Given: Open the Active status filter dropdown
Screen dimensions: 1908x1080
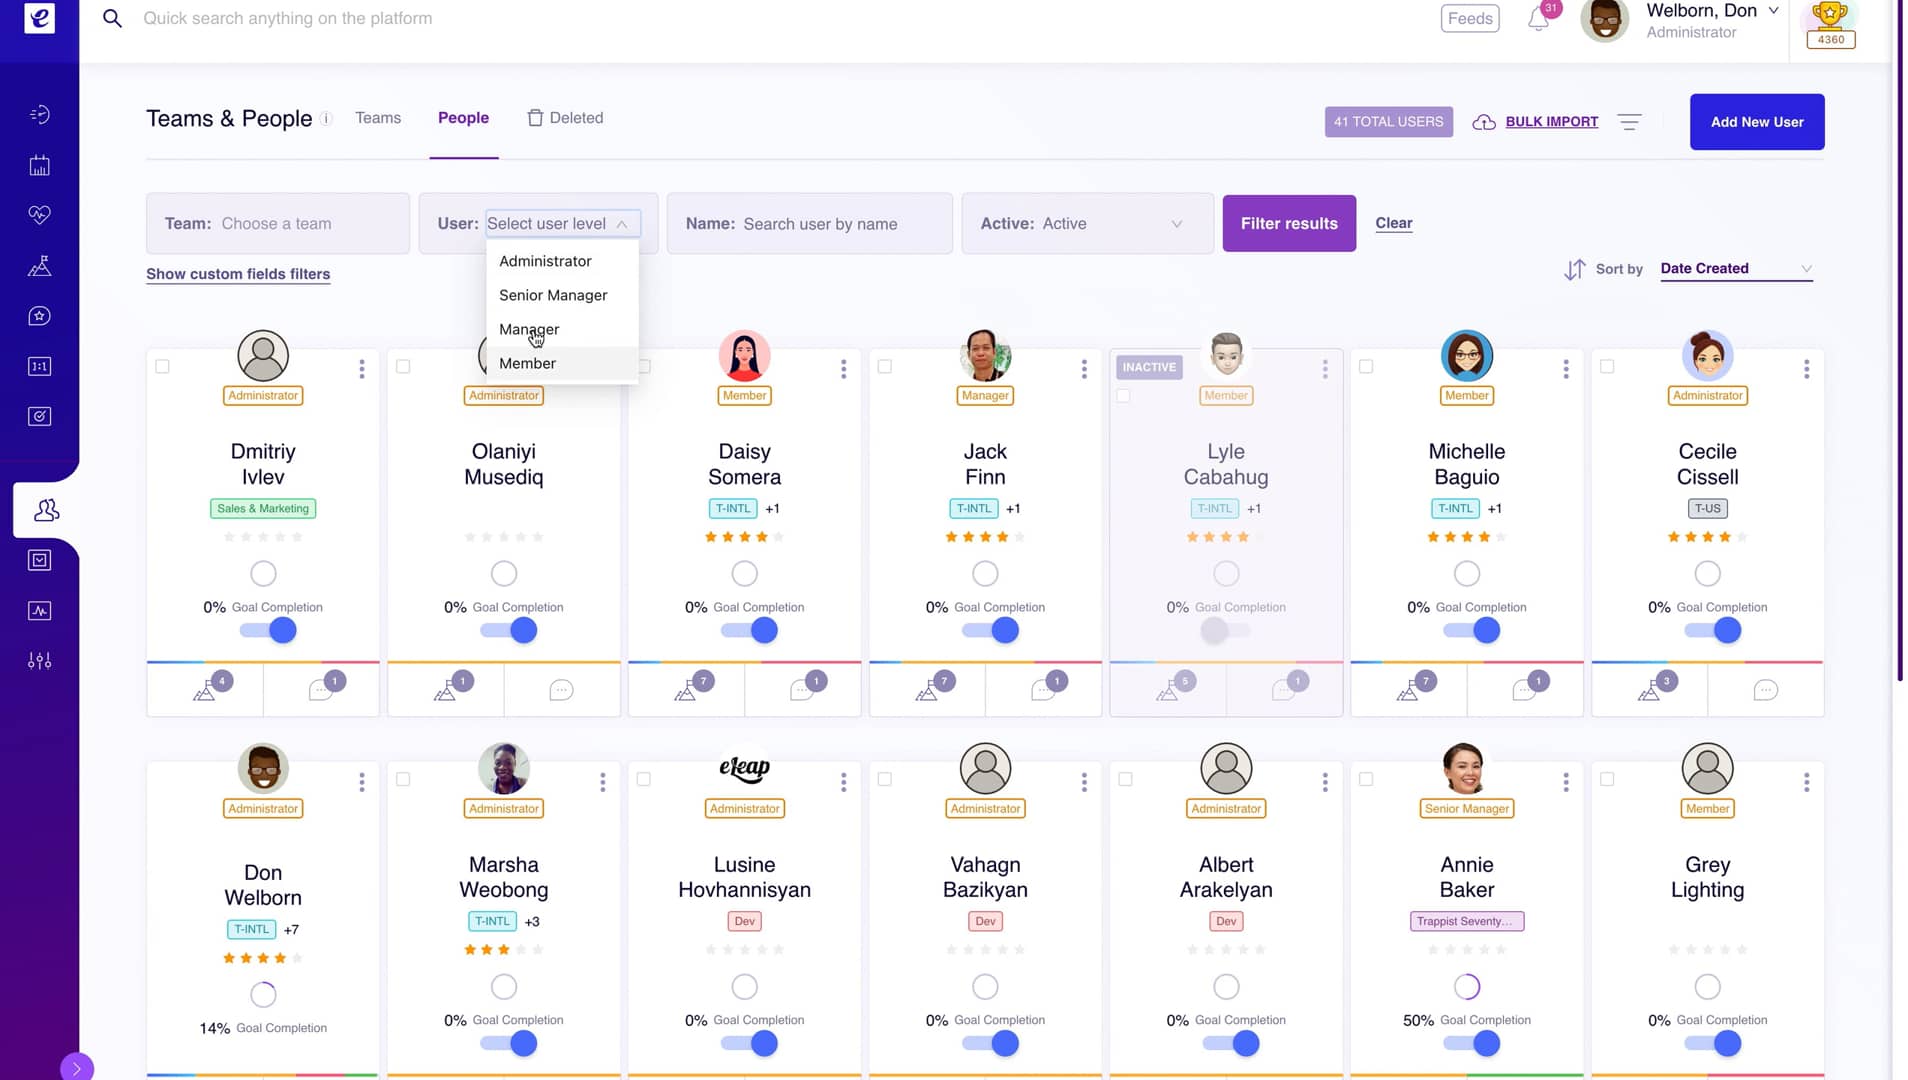Looking at the screenshot, I should pos(1087,223).
